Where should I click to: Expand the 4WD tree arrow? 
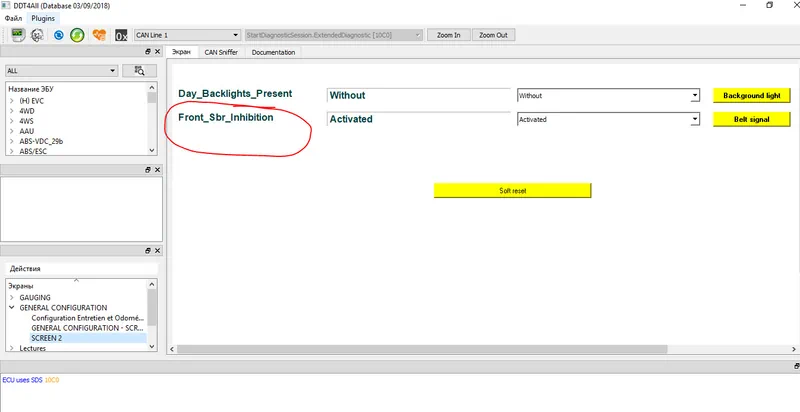[x=12, y=111]
